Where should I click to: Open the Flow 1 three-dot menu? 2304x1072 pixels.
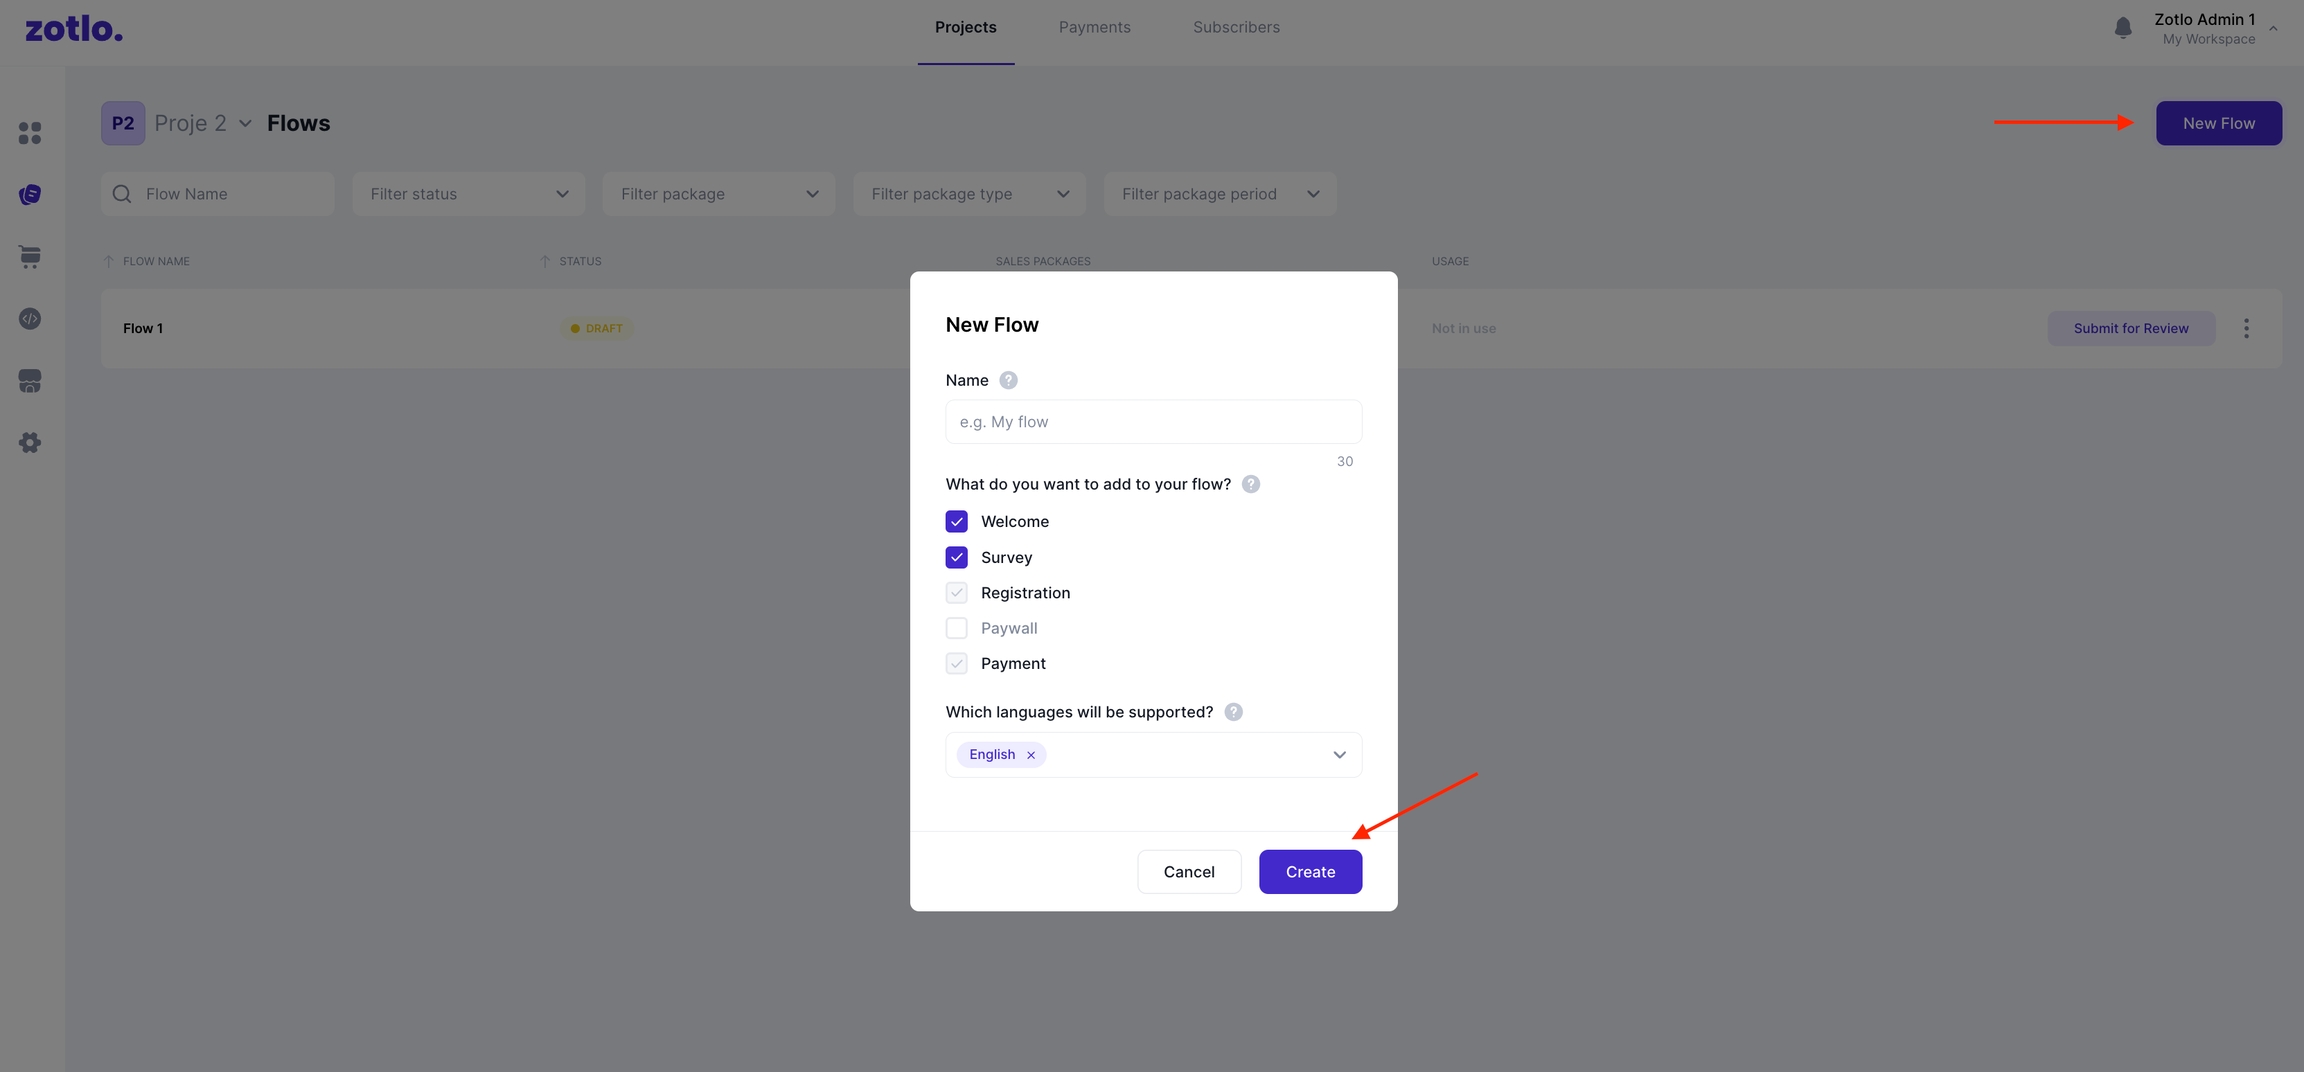click(2246, 328)
